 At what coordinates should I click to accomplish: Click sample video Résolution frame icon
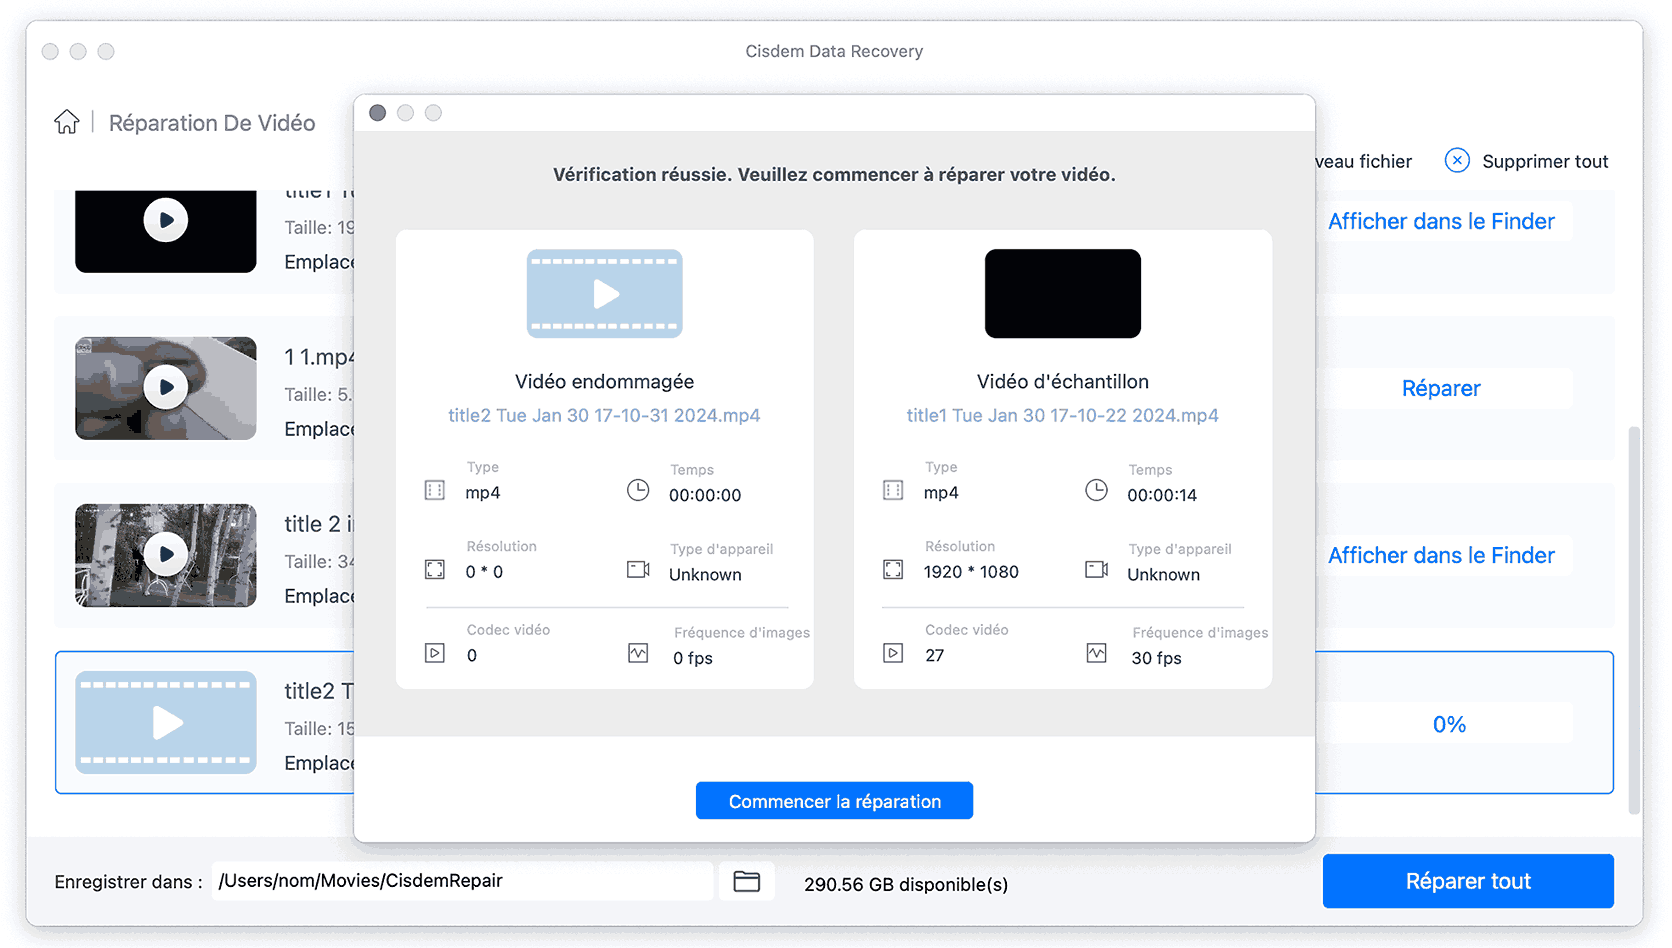tap(893, 569)
